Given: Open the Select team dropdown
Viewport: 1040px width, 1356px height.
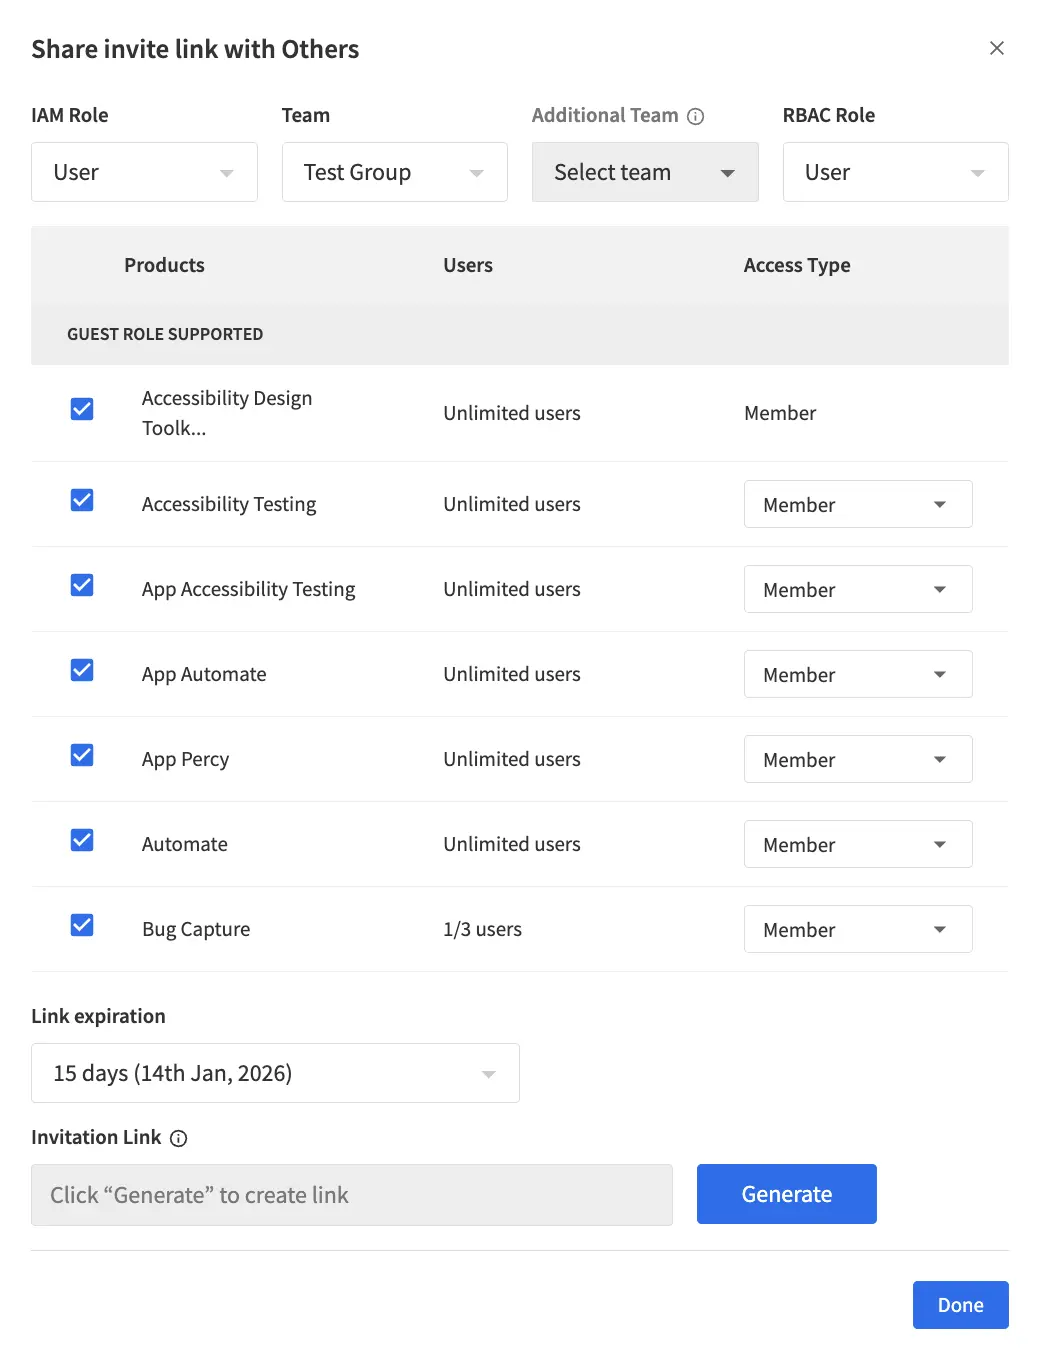Looking at the screenshot, I should point(645,172).
